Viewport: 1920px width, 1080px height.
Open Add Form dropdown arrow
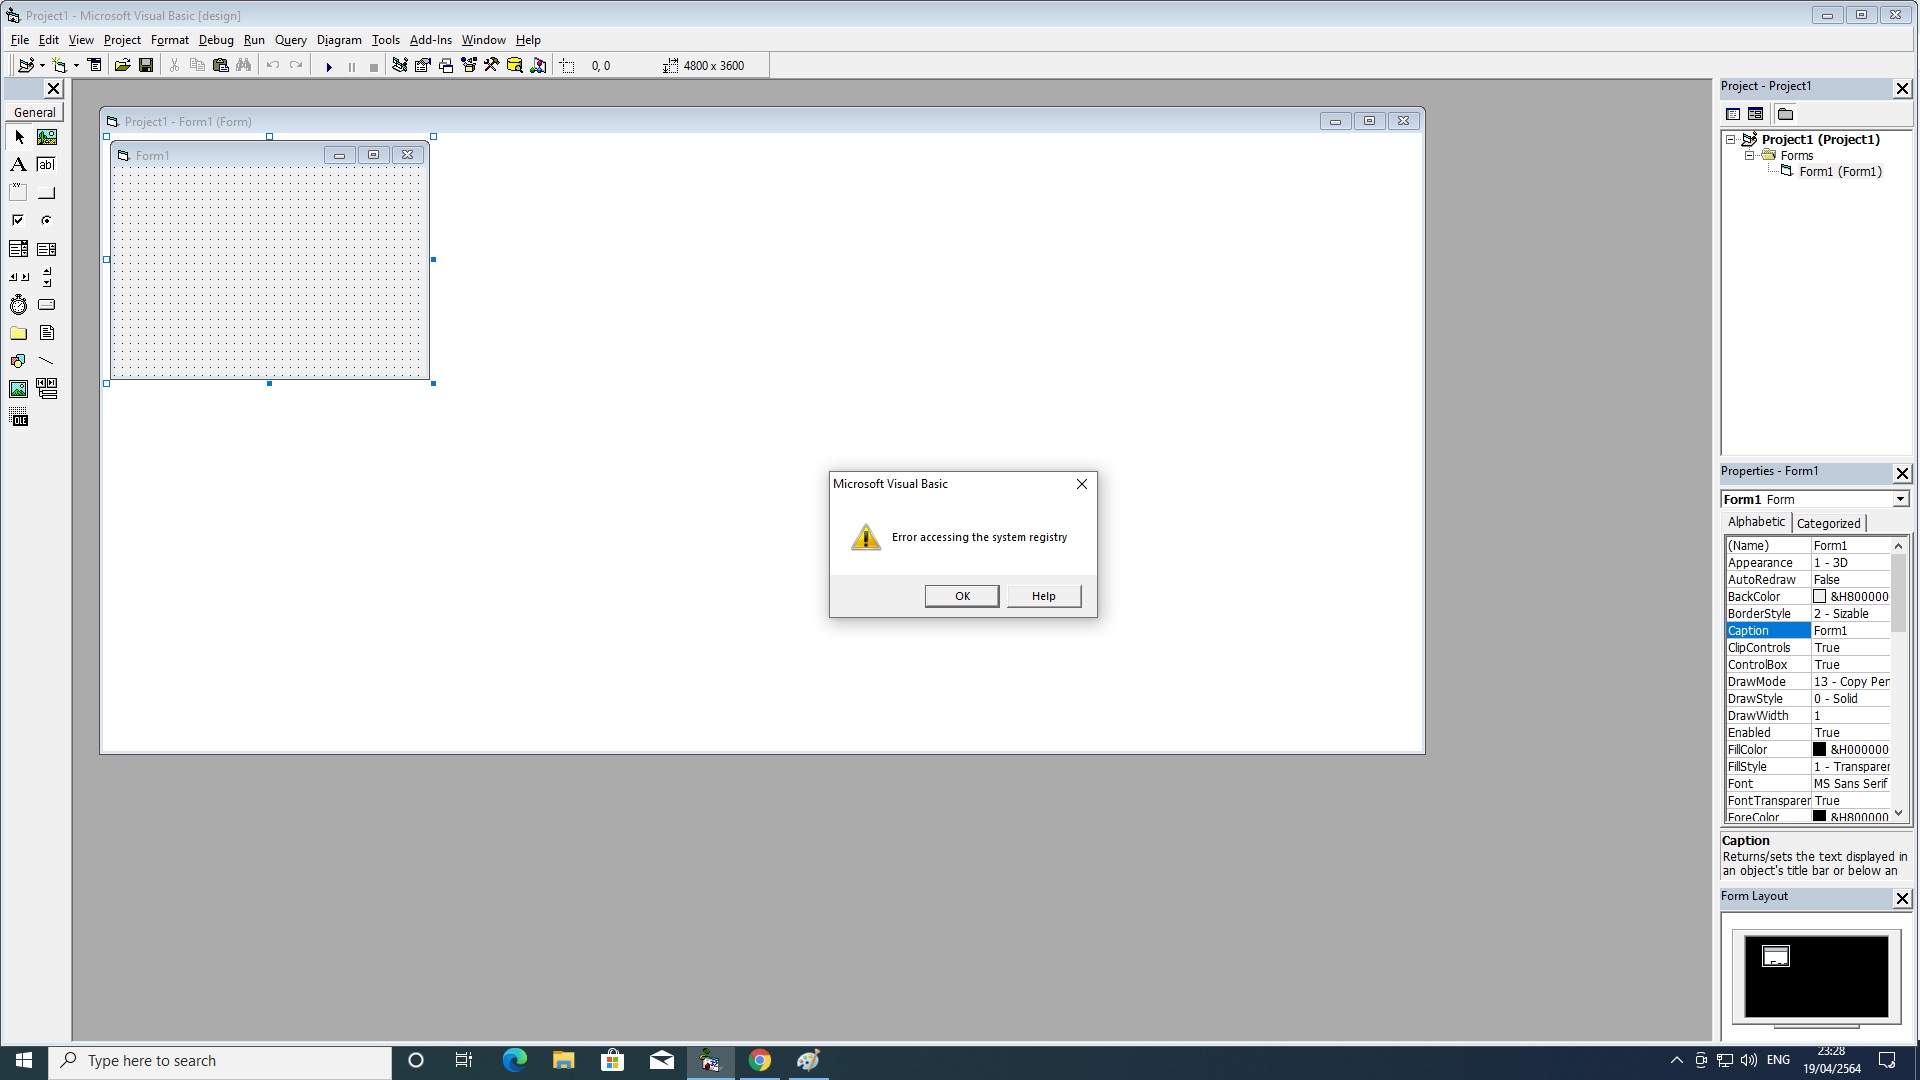coord(76,66)
